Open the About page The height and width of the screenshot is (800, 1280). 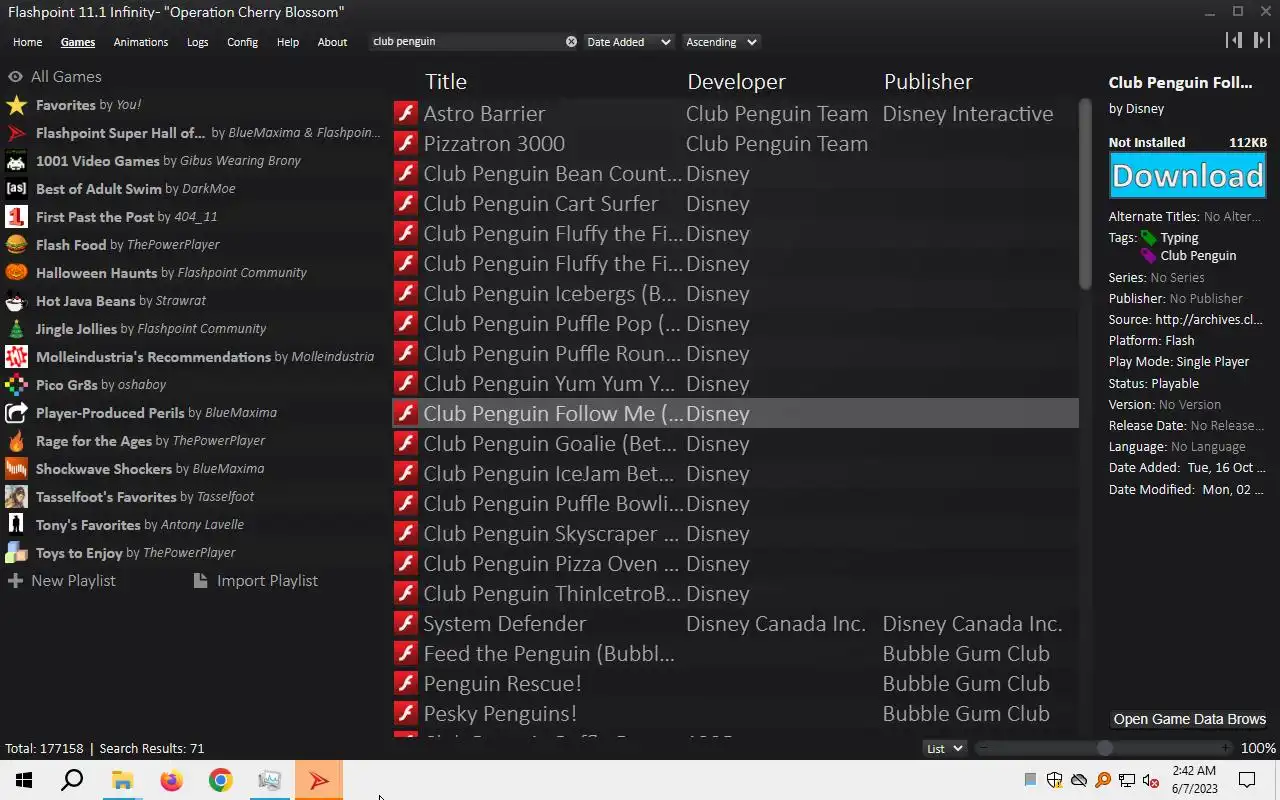pos(332,42)
